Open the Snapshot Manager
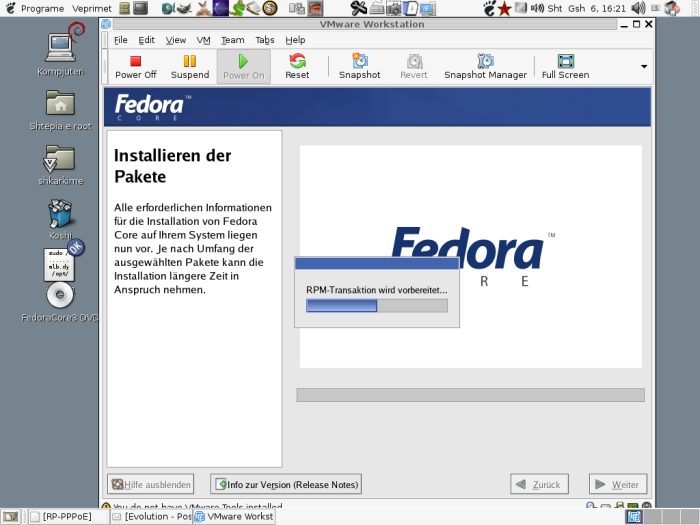 click(x=485, y=67)
